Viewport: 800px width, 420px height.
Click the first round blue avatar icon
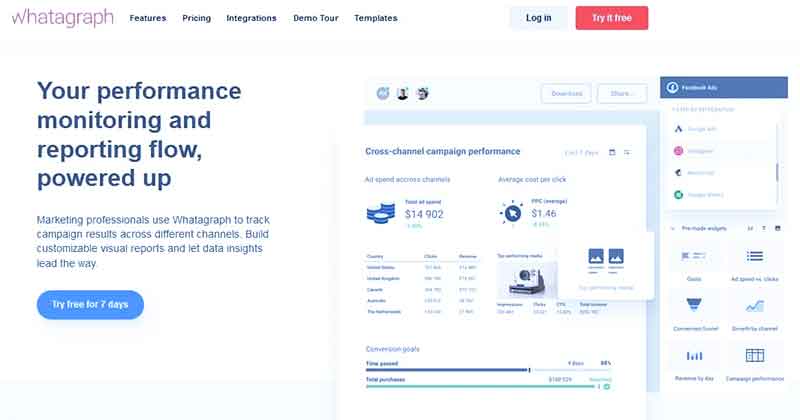pyautogui.click(x=383, y=93)
